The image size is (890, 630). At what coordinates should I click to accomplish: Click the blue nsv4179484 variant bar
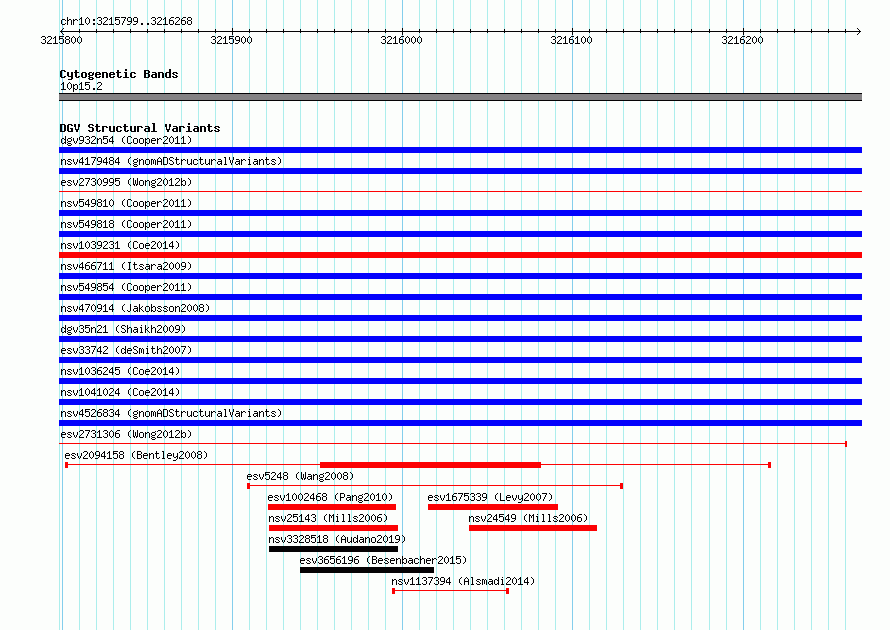tap(460, 171)
